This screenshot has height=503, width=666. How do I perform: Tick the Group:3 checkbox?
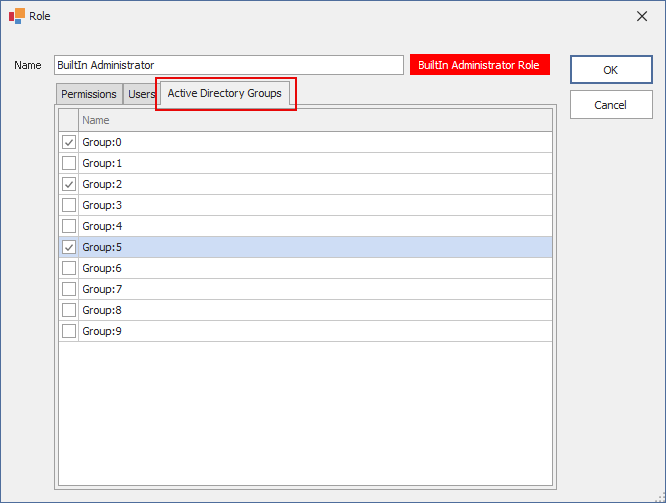[x=69, y=205]
